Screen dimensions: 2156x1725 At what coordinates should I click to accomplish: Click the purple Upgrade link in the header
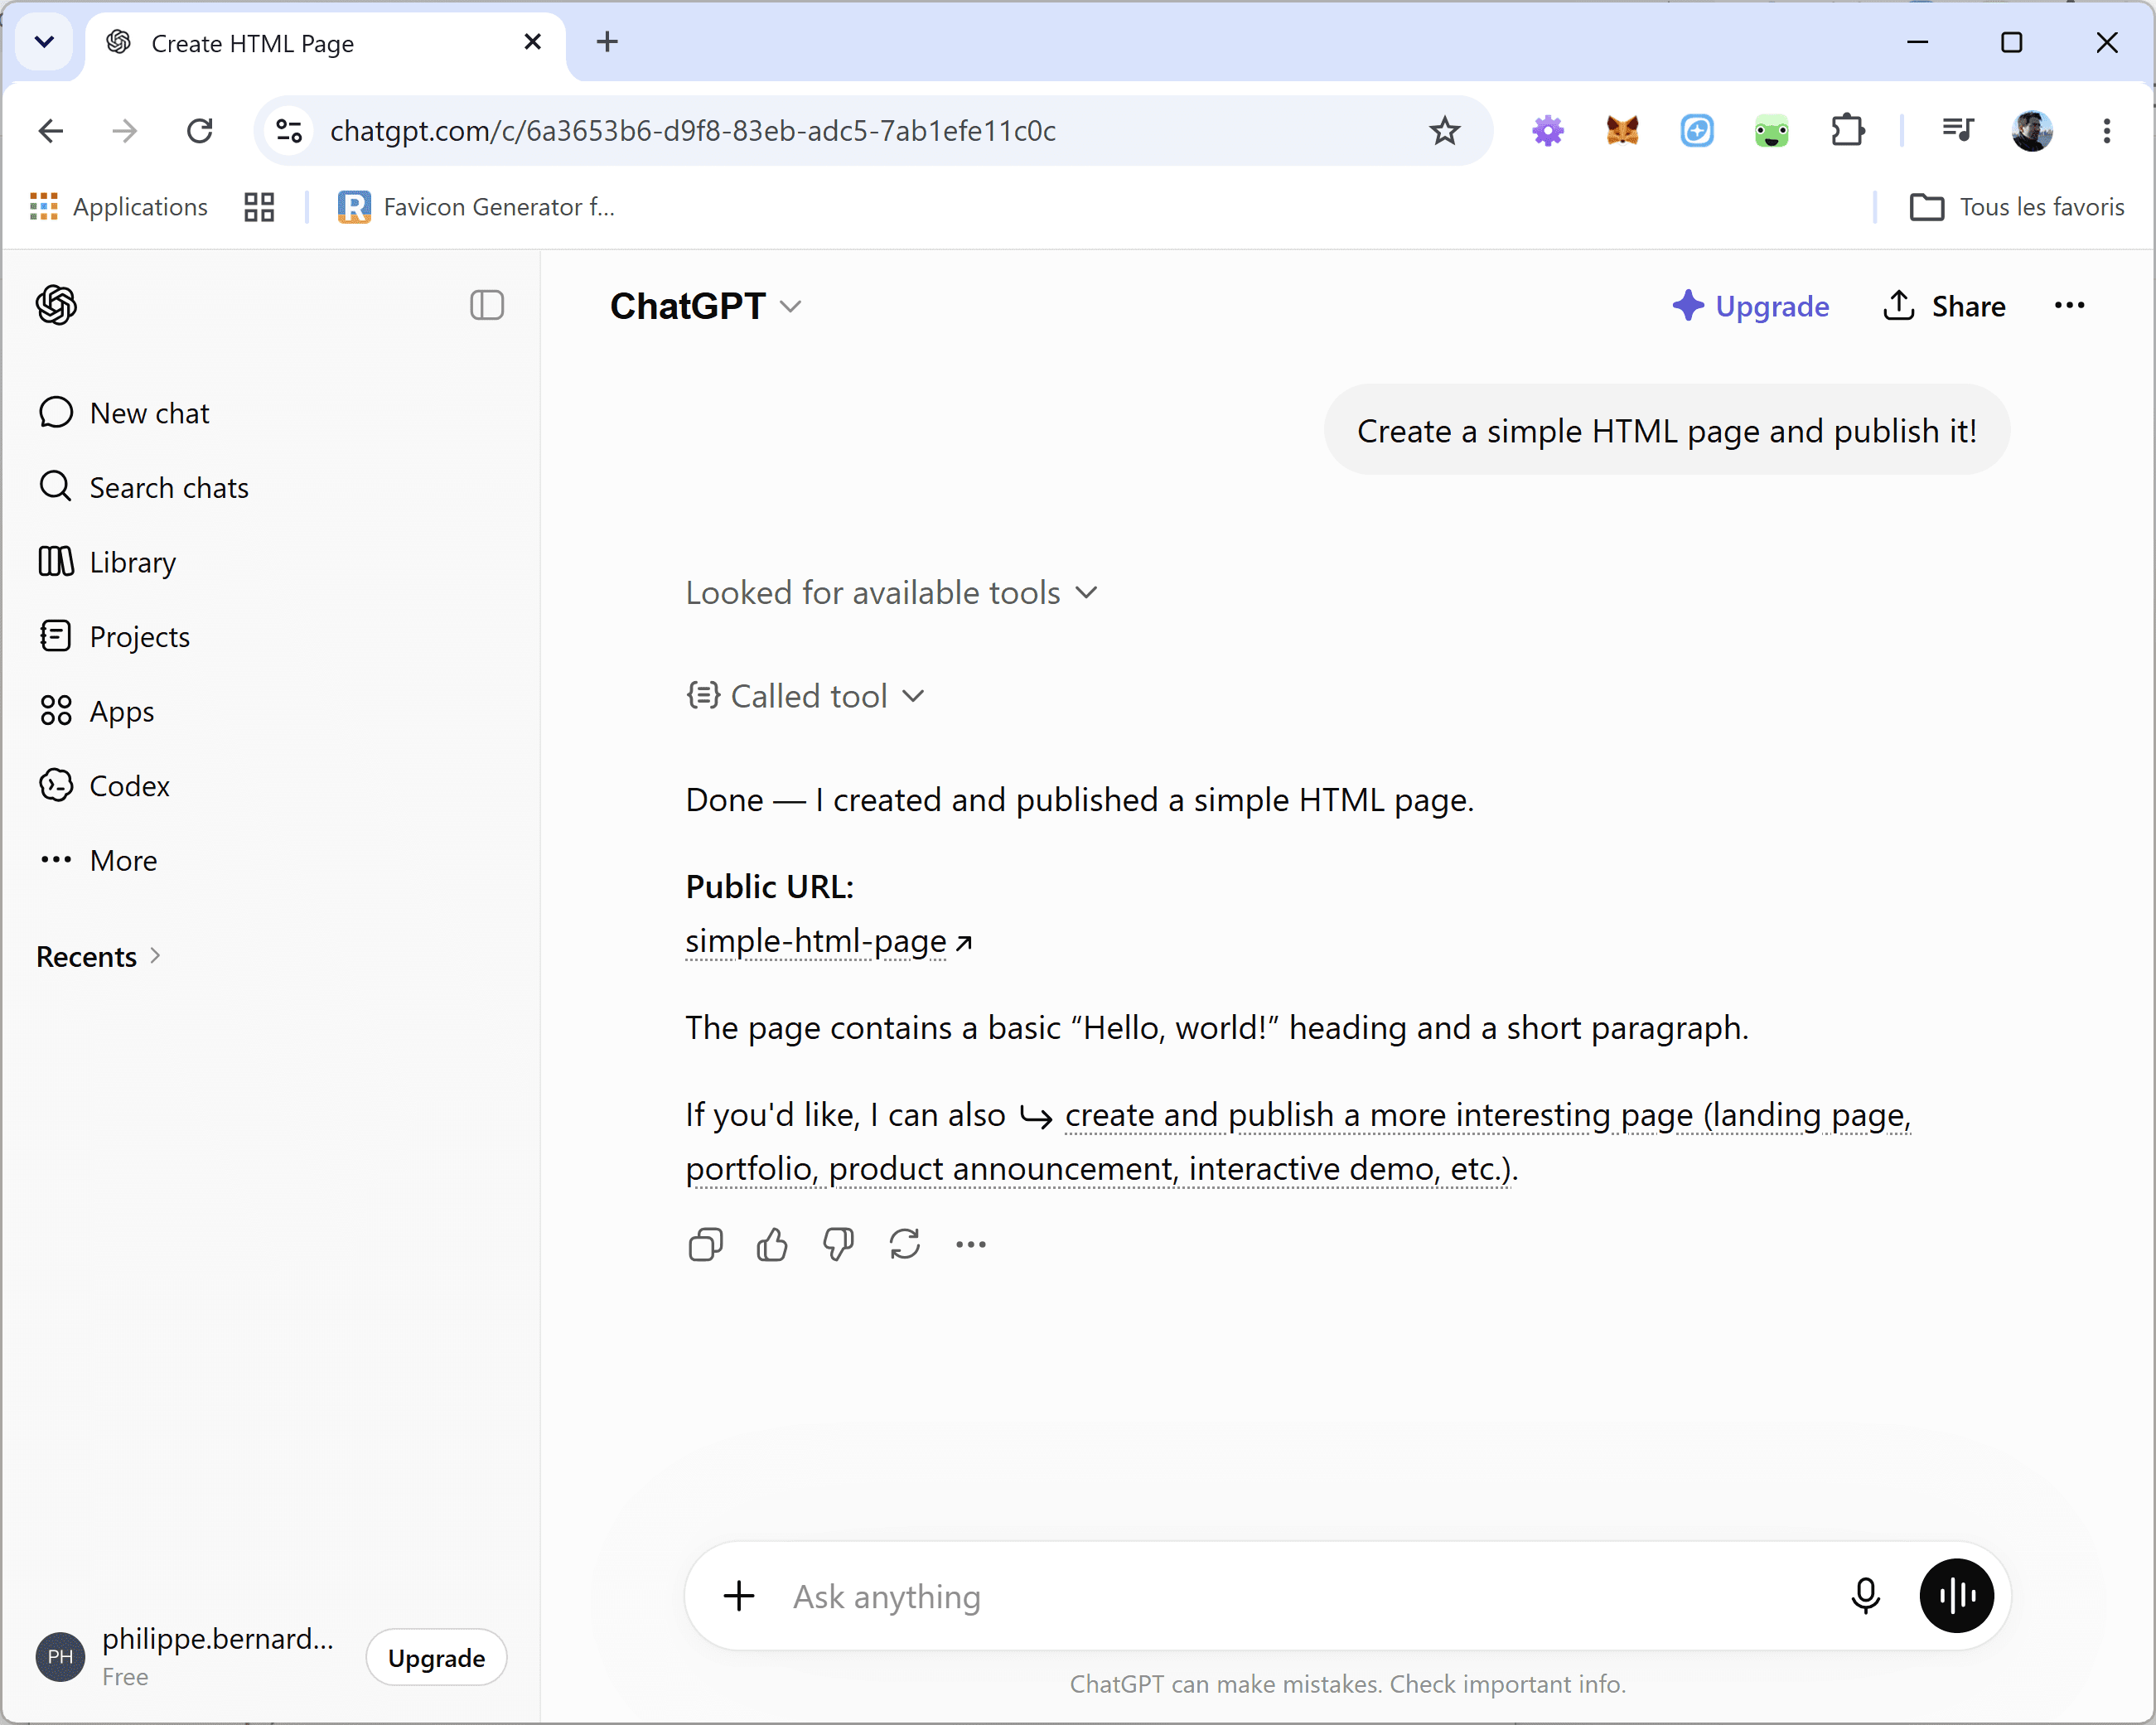coord(1751,306)
